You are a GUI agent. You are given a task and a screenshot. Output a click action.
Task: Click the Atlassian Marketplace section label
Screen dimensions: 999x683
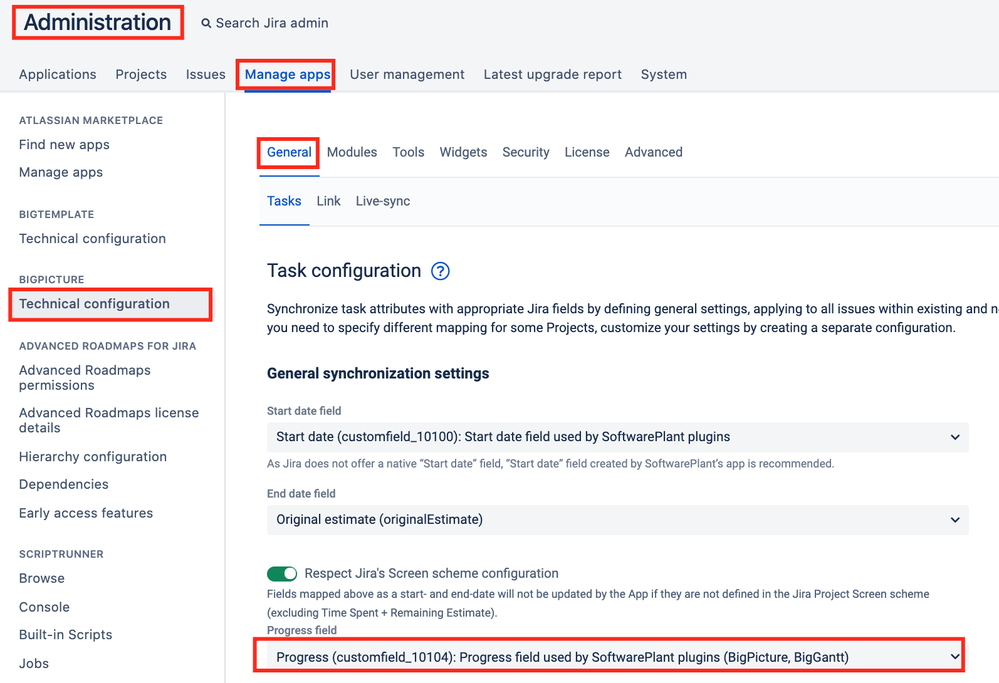[x=91, y=120]
